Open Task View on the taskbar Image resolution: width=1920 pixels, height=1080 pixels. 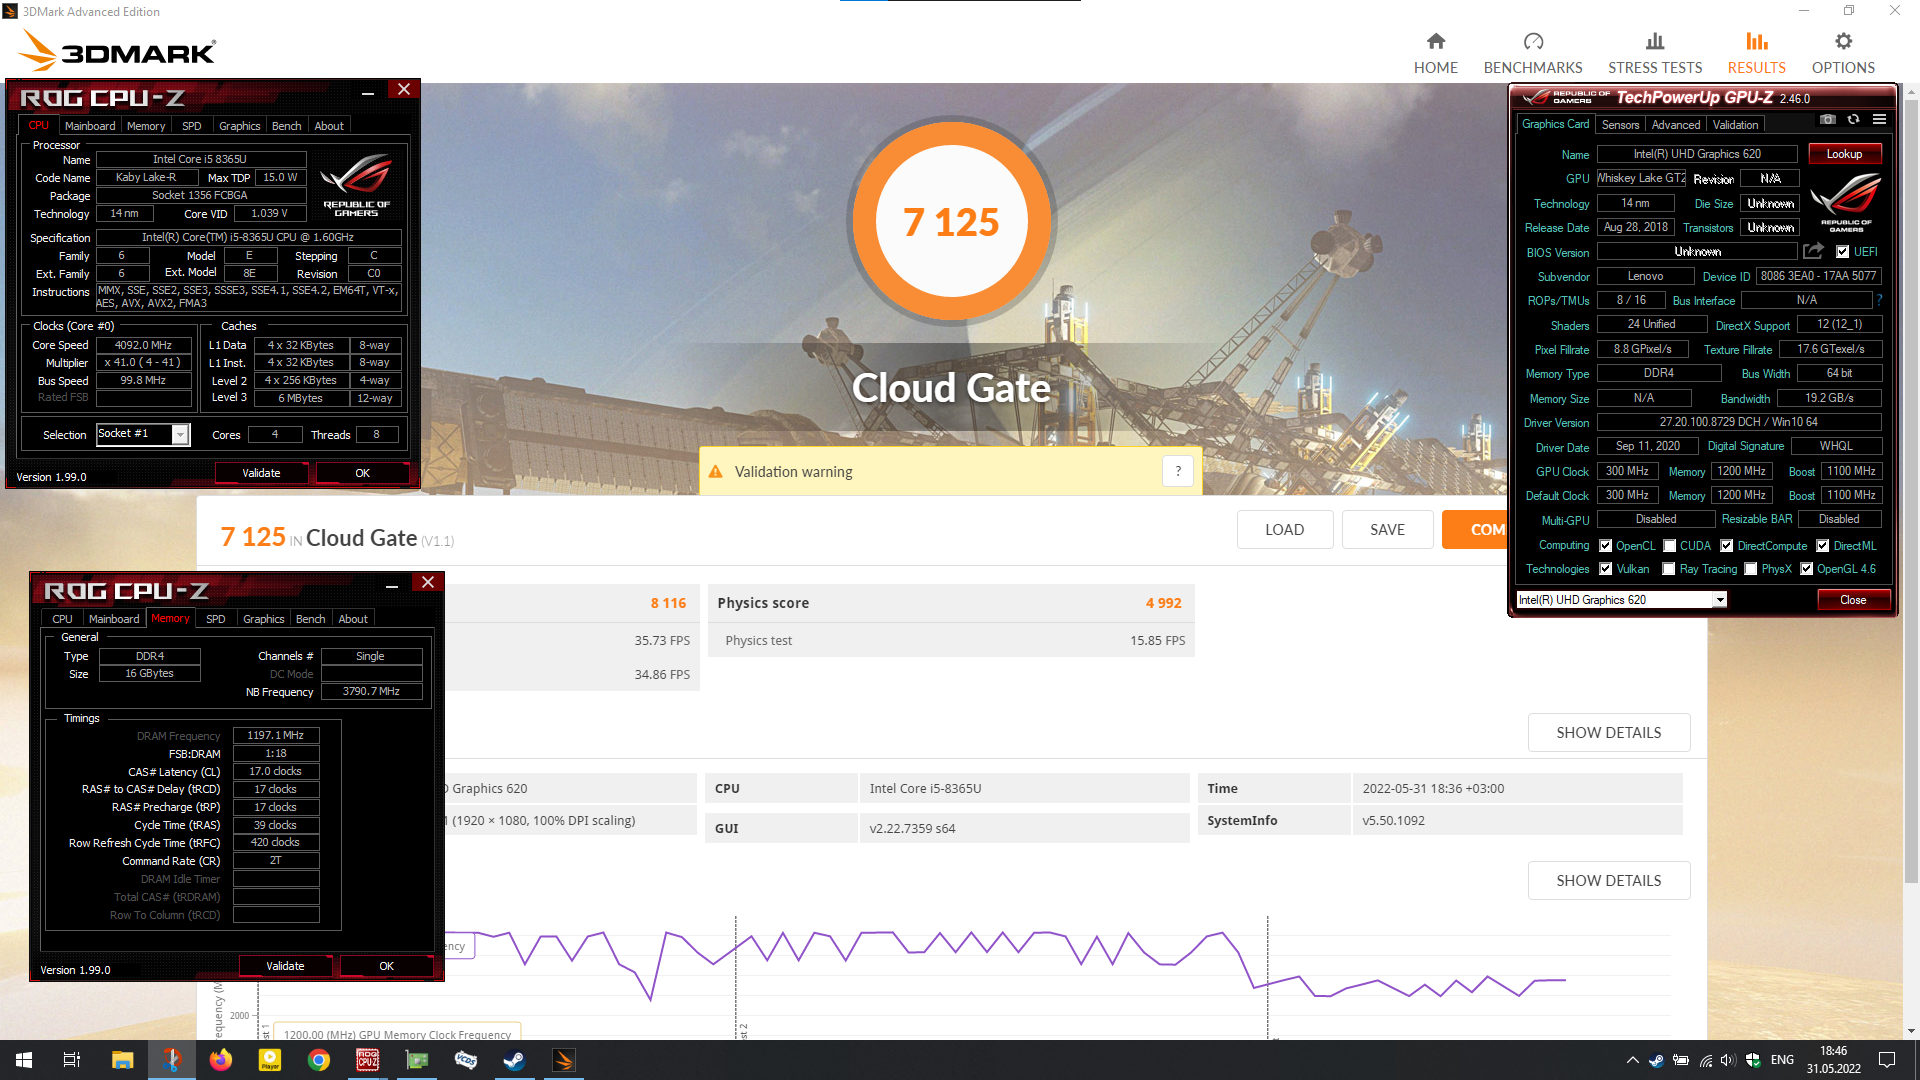click(72, 1060)
